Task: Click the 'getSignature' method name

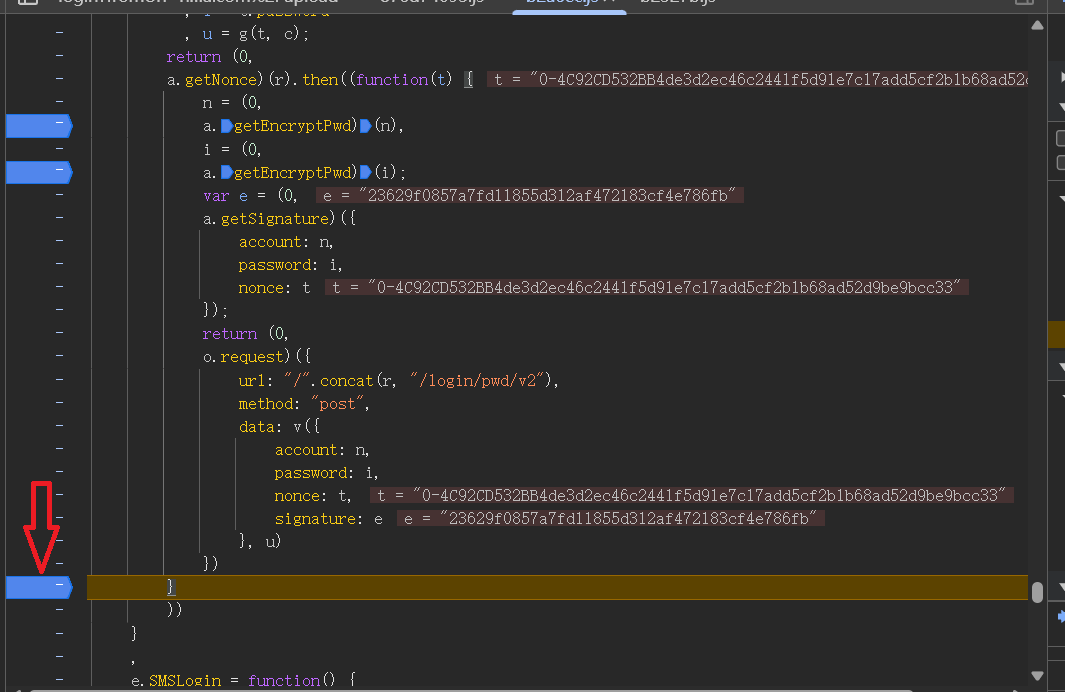Action: [x=275, y=219]
